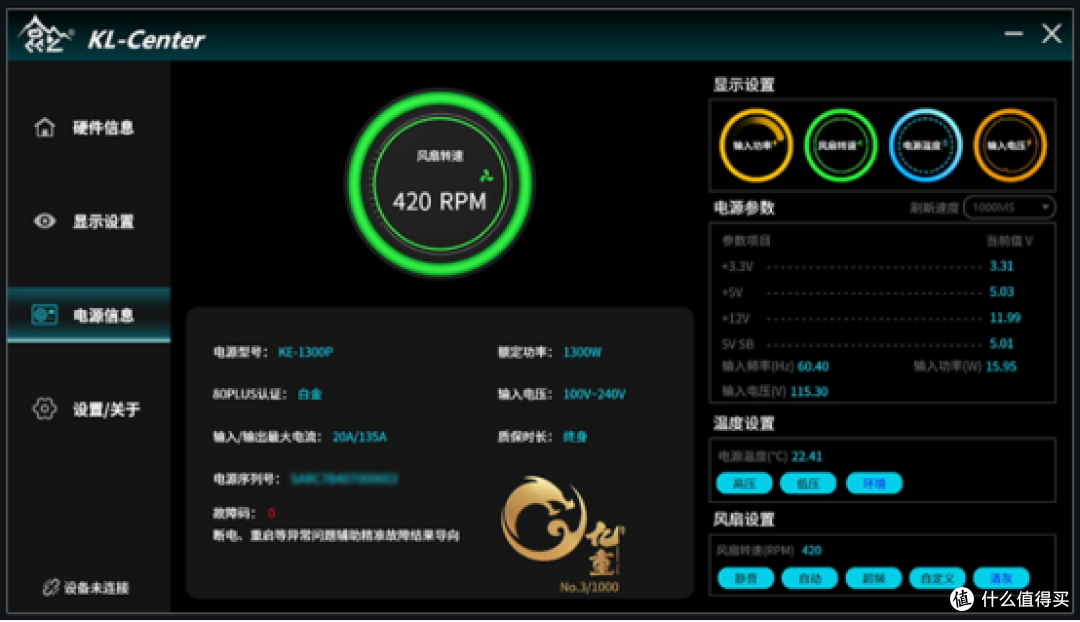Click the 风扇转速(RPM) value "420"
This screenshot has height=622, width=1080.
point(811,550)
